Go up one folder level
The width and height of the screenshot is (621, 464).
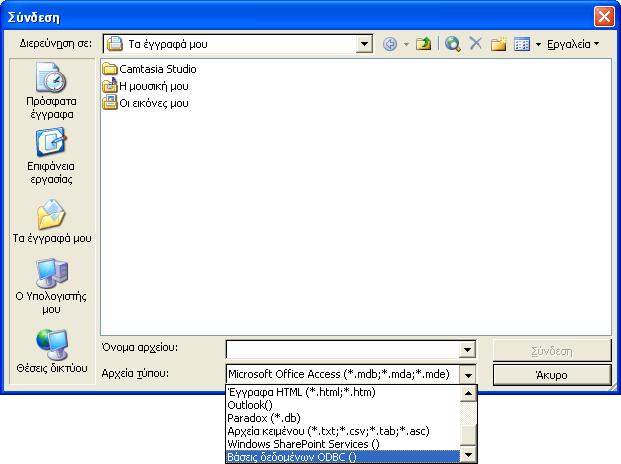pyautogui.click(x=423, y=44)
